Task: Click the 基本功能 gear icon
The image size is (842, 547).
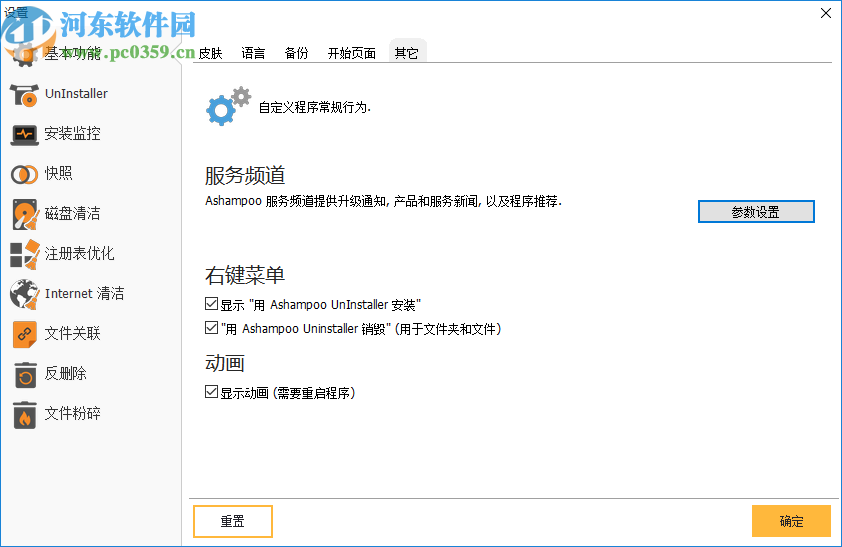Action: coord(24,55)
